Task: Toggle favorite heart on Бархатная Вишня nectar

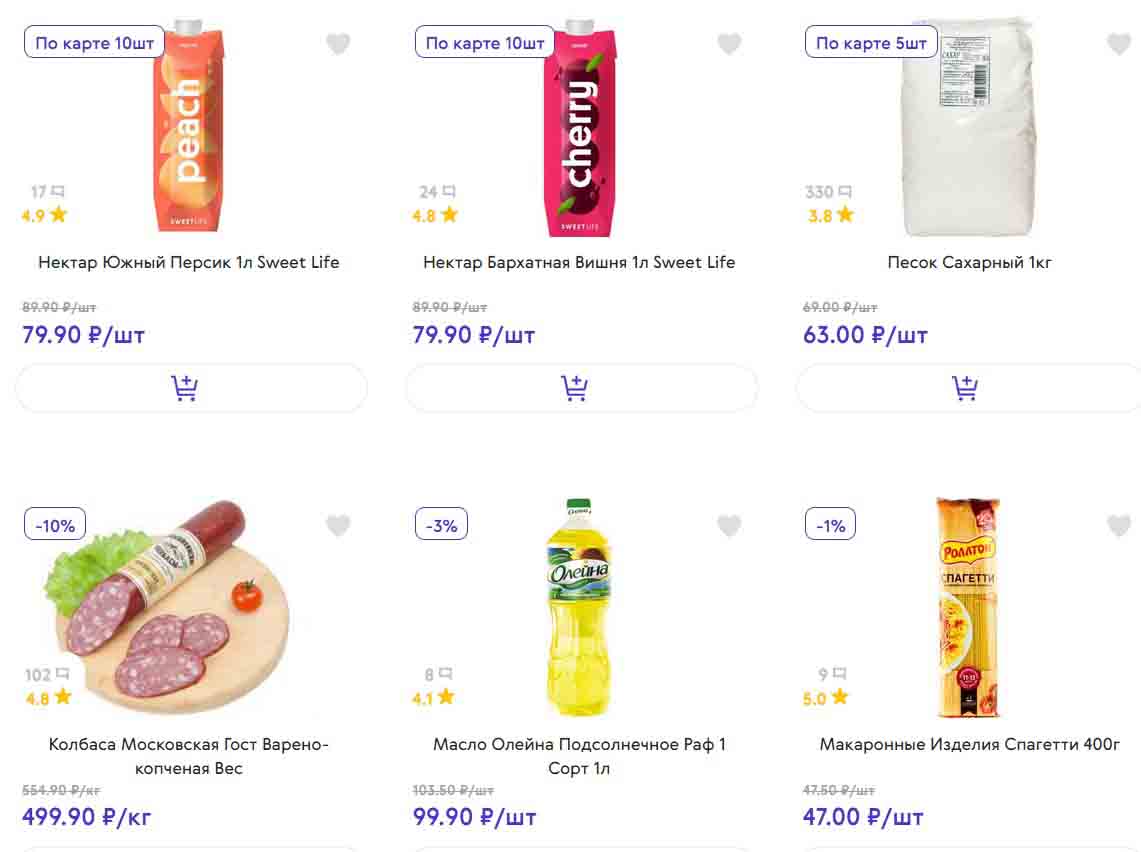Action: [729, 44]
